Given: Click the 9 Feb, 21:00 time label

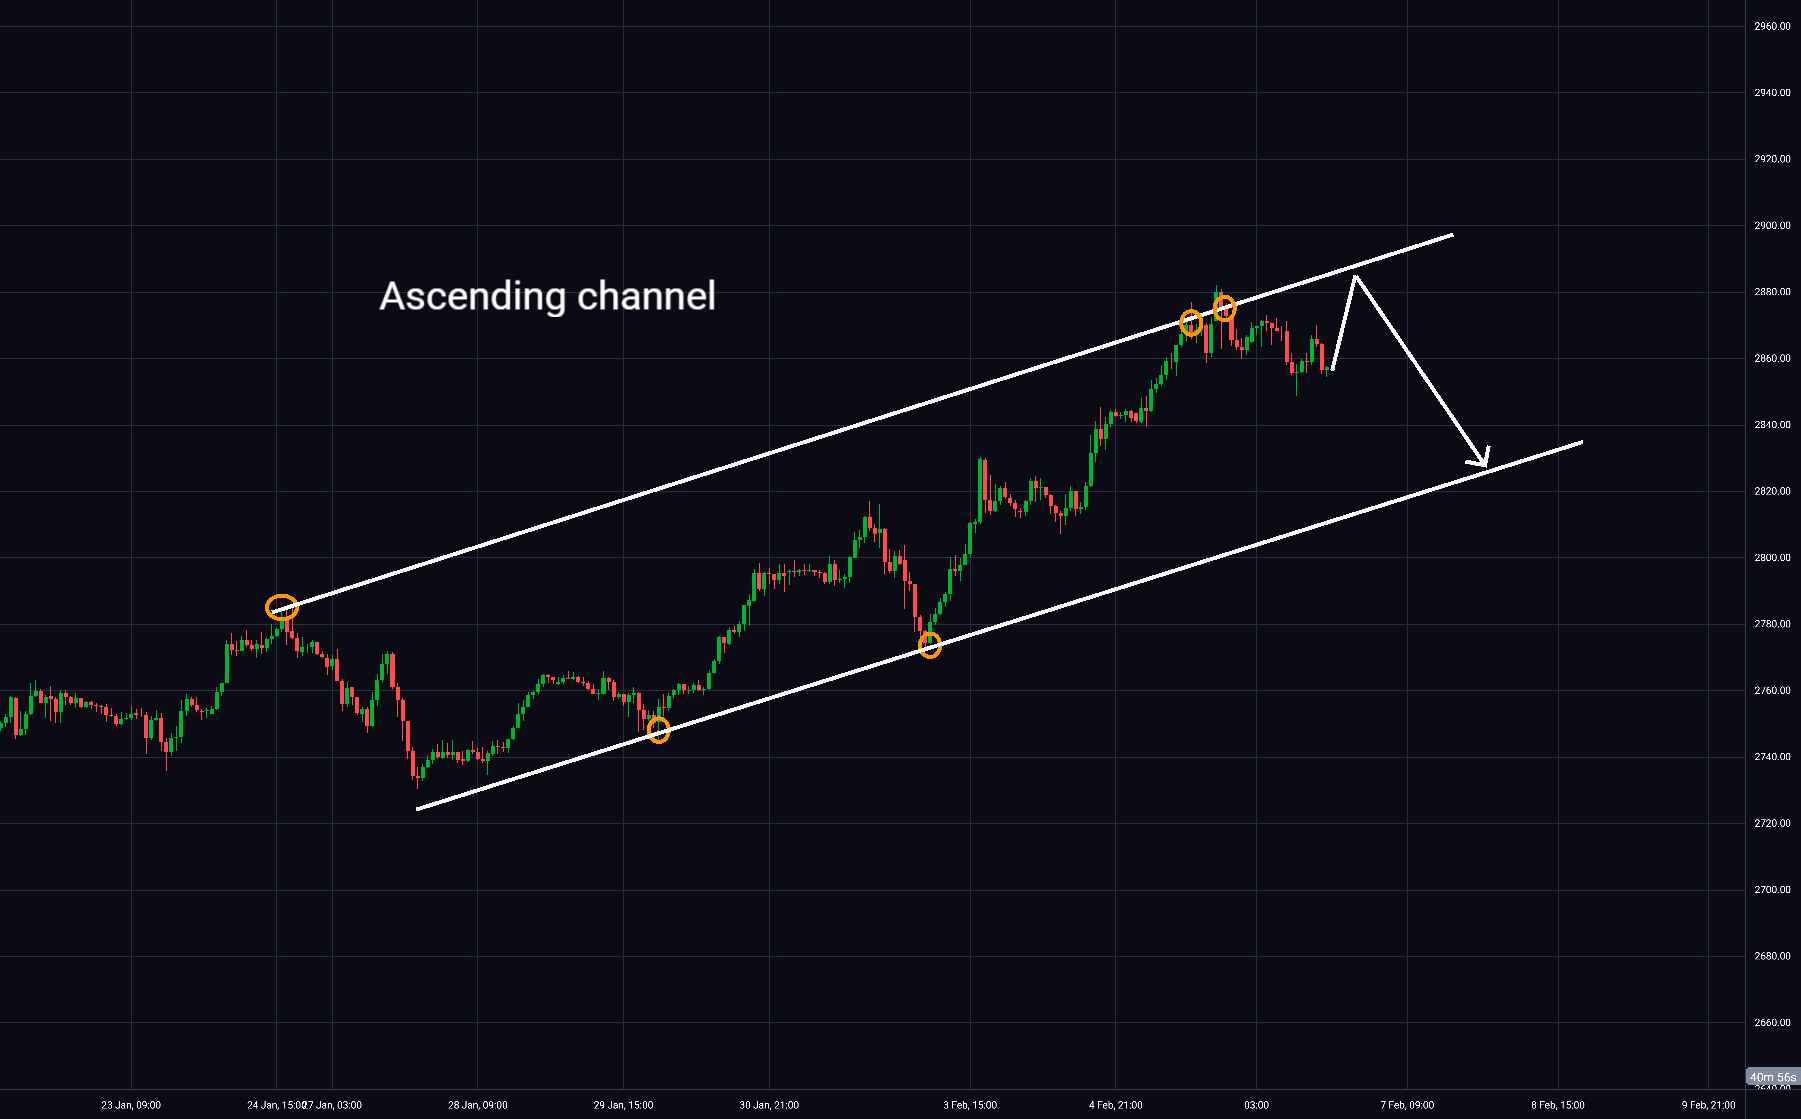Looking at the screenshot, I should pos(1708,1105).
